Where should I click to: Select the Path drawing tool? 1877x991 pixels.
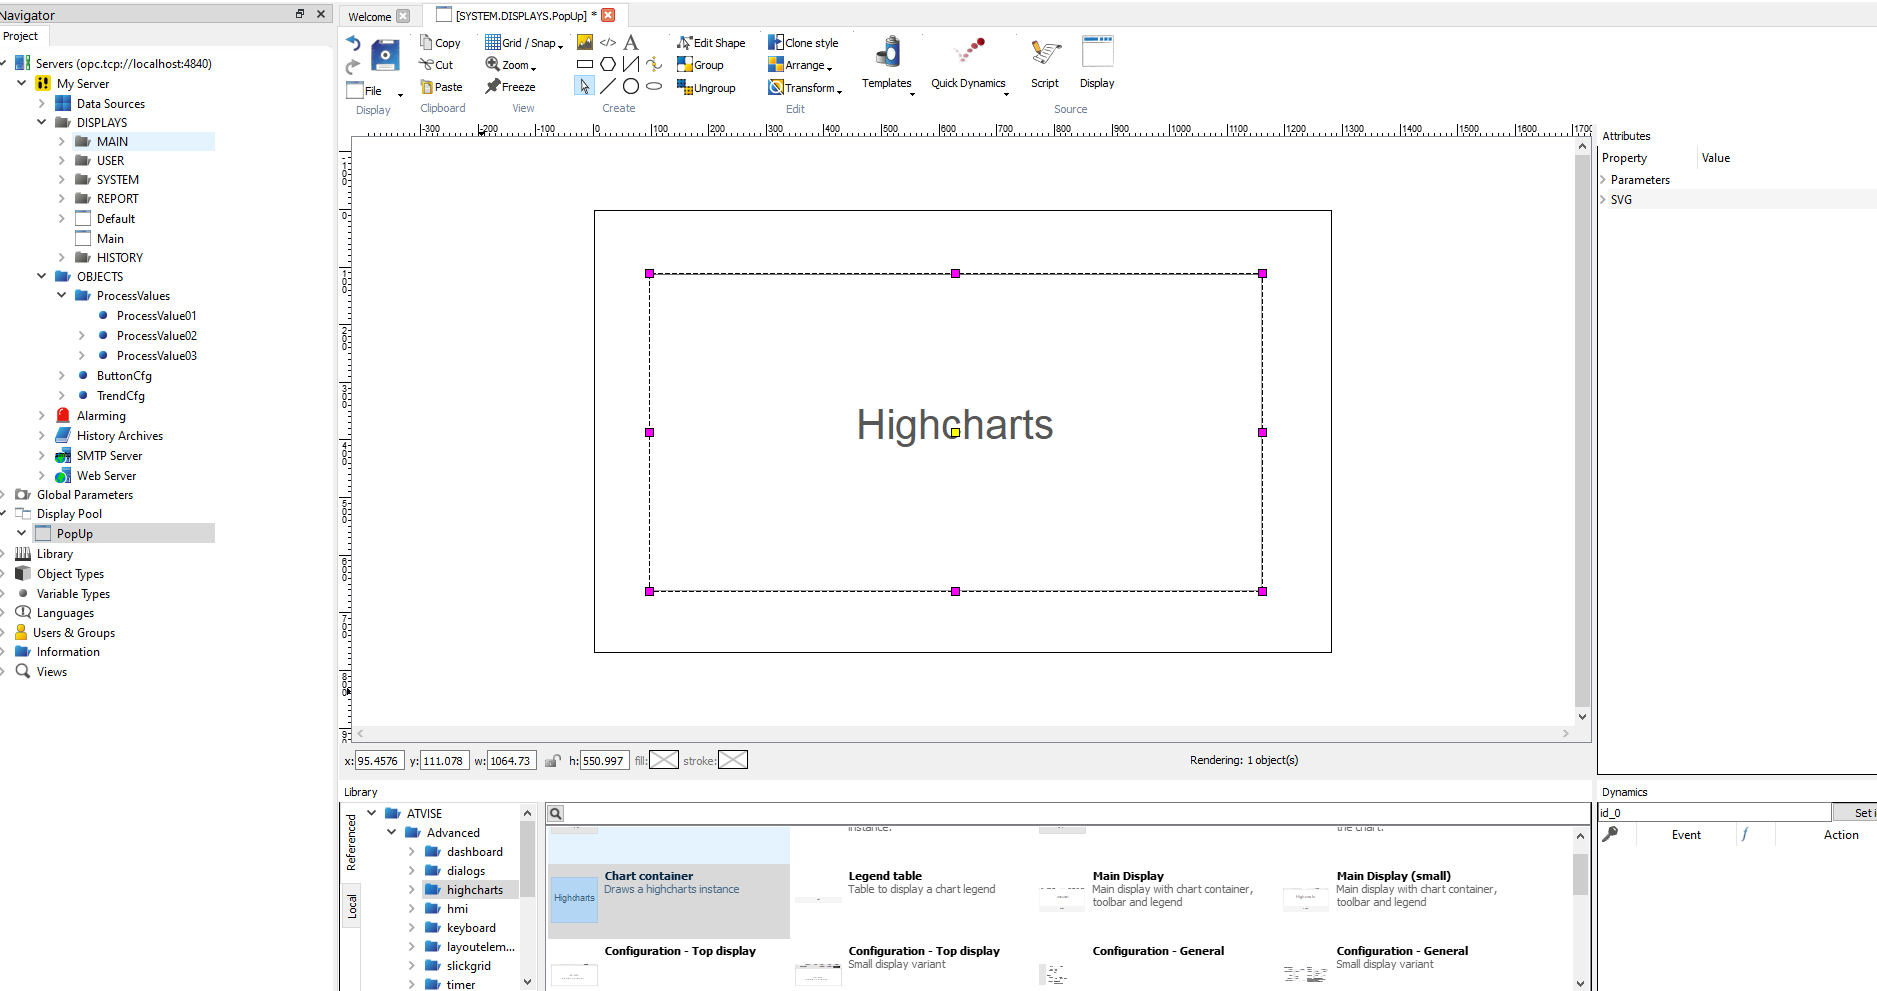[654, 64]
